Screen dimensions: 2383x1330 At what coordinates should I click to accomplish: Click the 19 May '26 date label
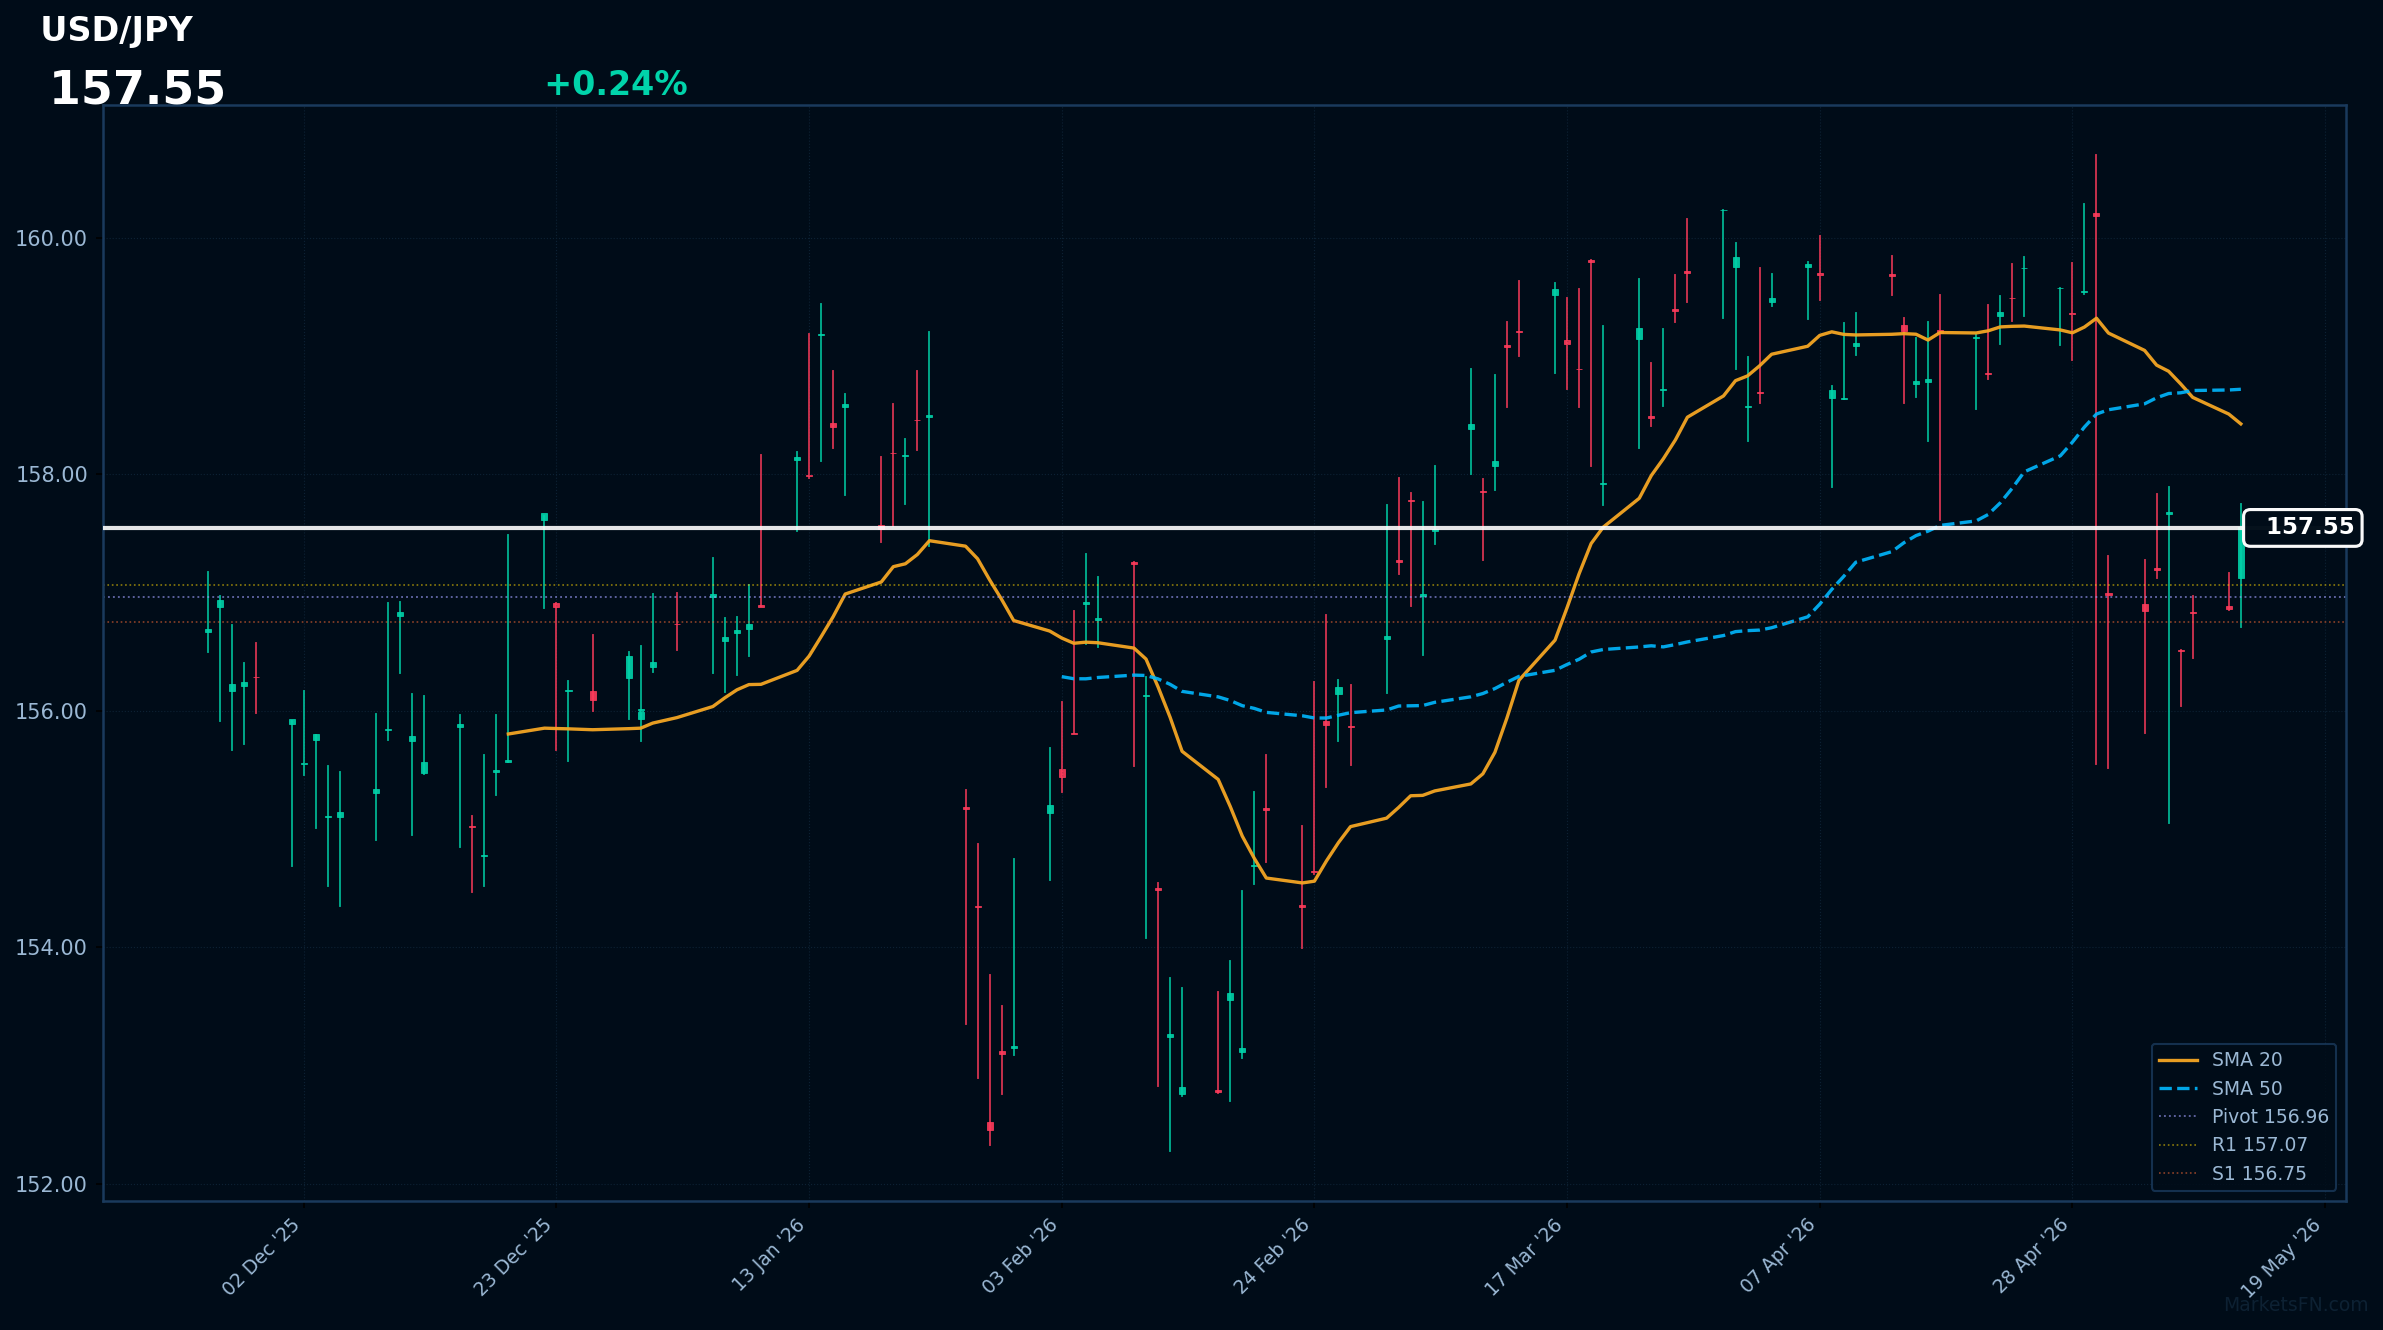tap(2281, 1257)
